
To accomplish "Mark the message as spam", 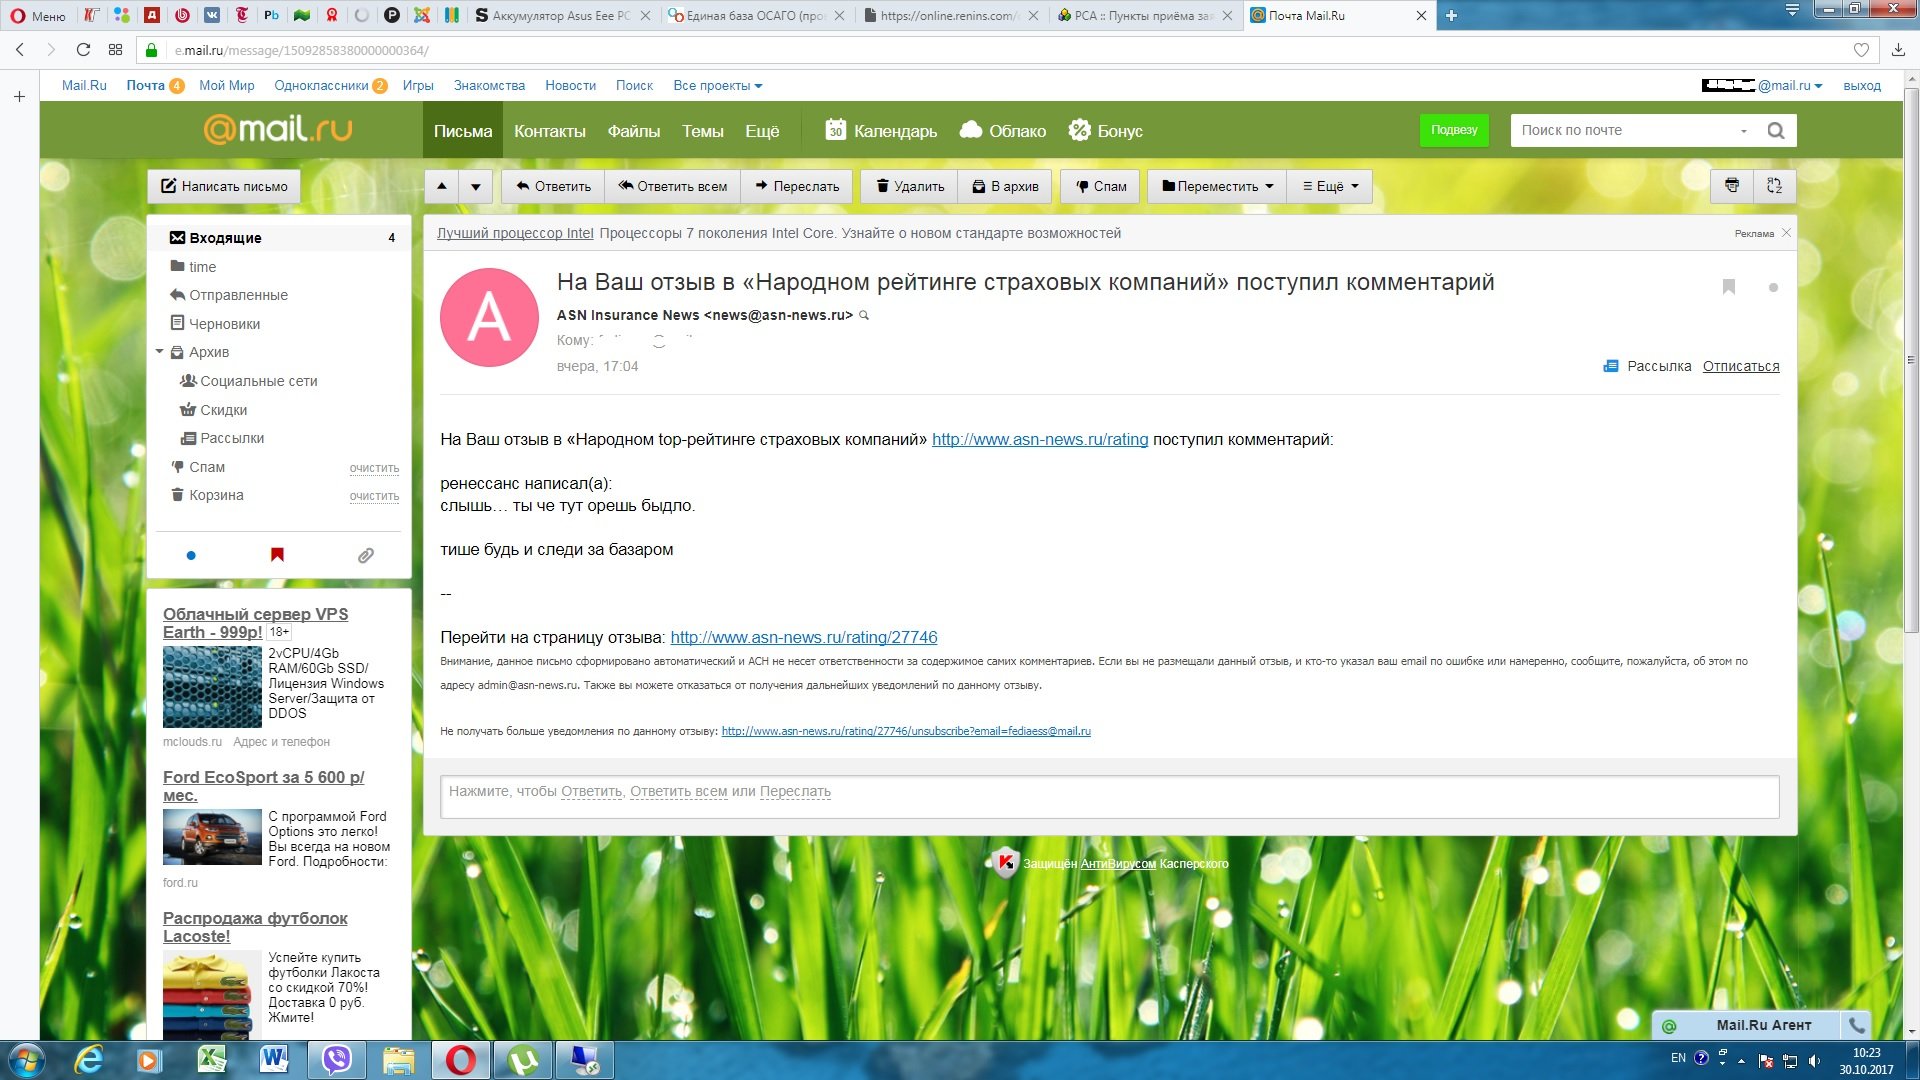I will point(1100,186).
